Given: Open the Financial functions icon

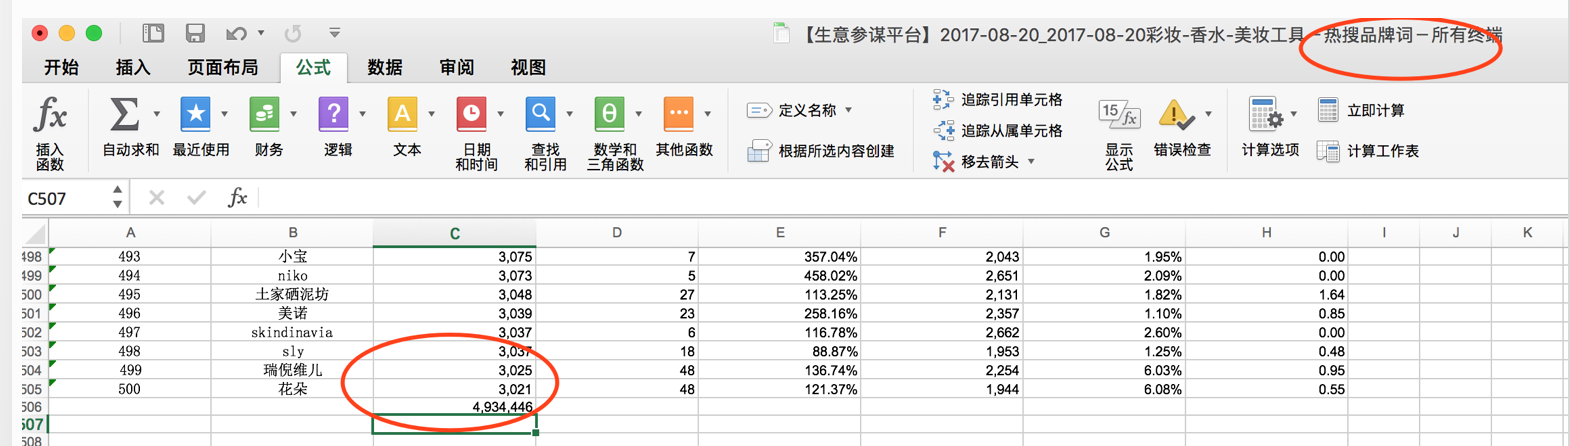Looking at the screenshot, I should (x=264, y=114).
